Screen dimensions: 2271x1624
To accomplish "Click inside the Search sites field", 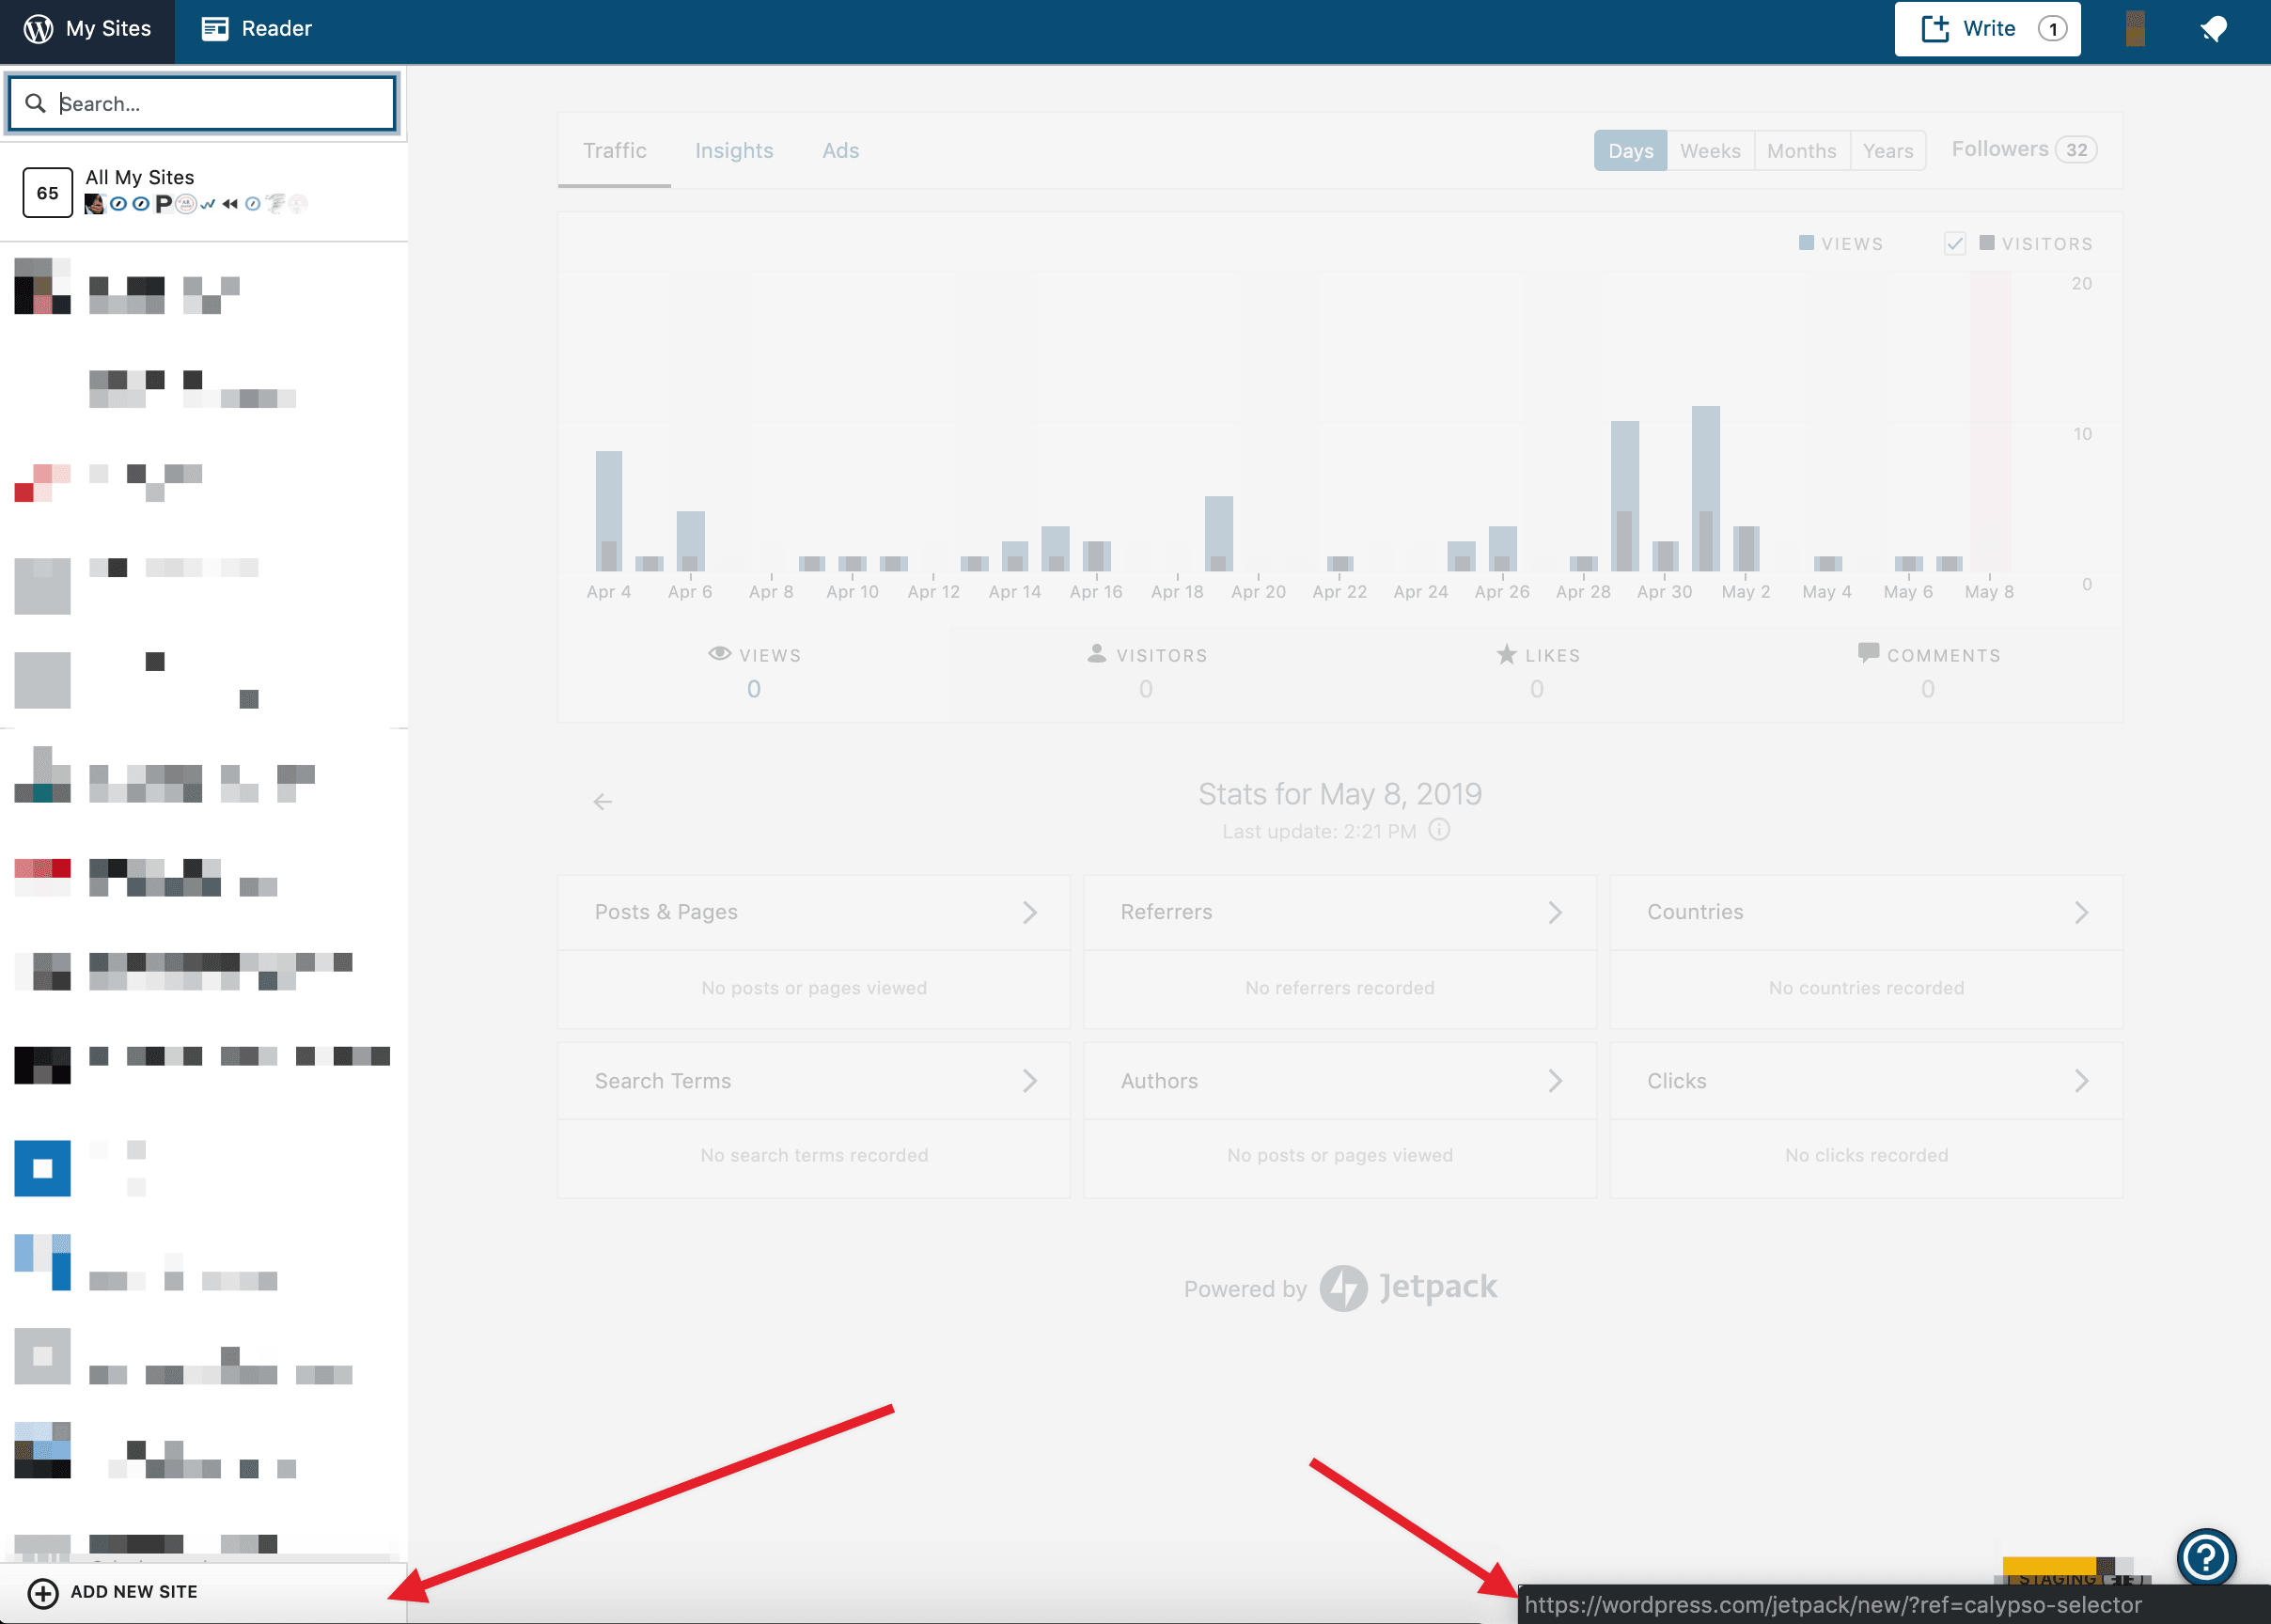I will (x=200, y=103).
